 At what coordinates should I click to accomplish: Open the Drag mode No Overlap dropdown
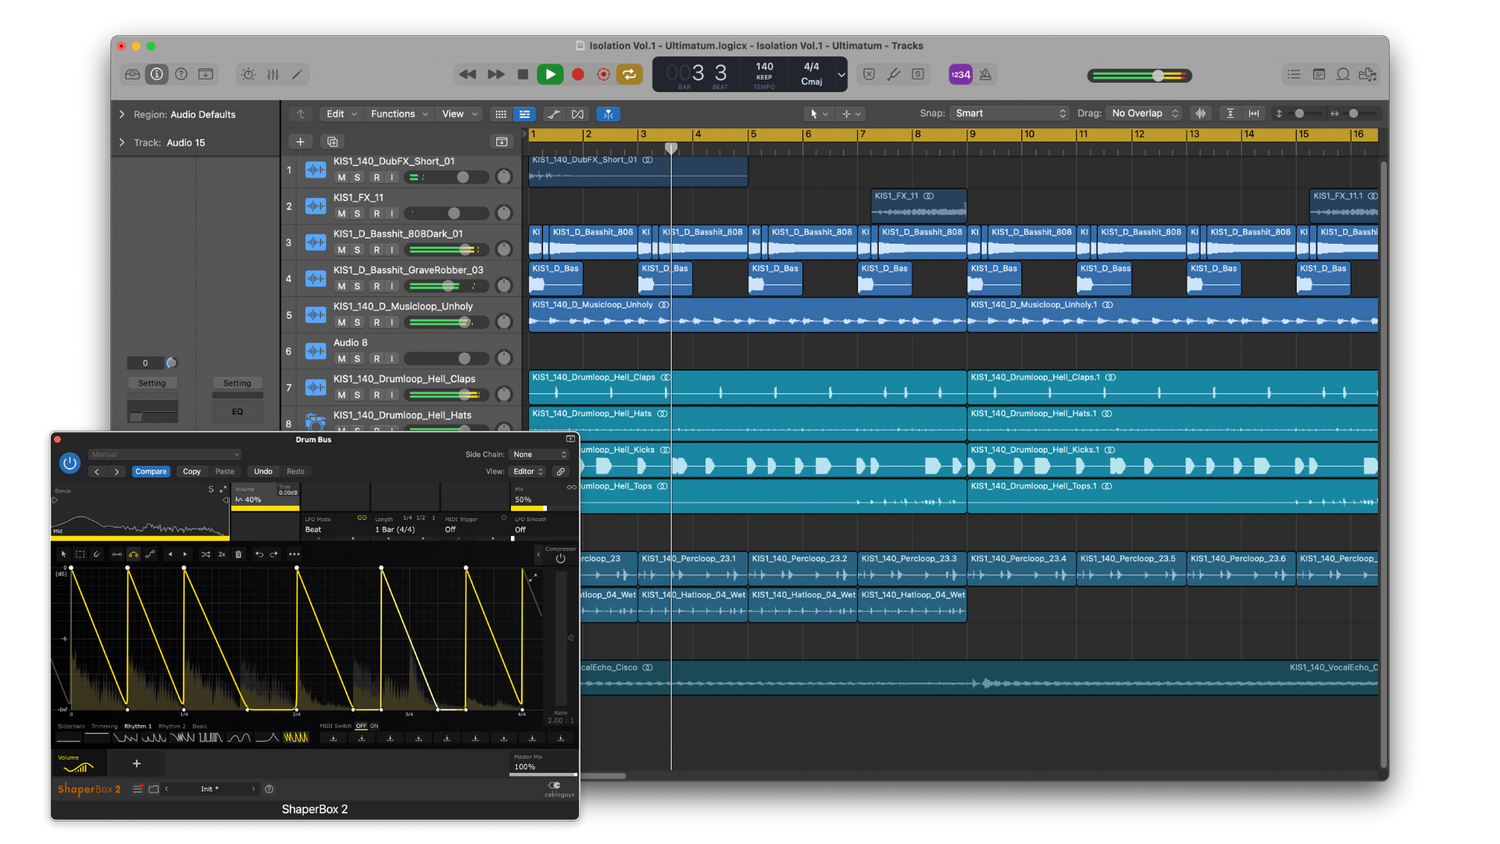pos(1144,113)
